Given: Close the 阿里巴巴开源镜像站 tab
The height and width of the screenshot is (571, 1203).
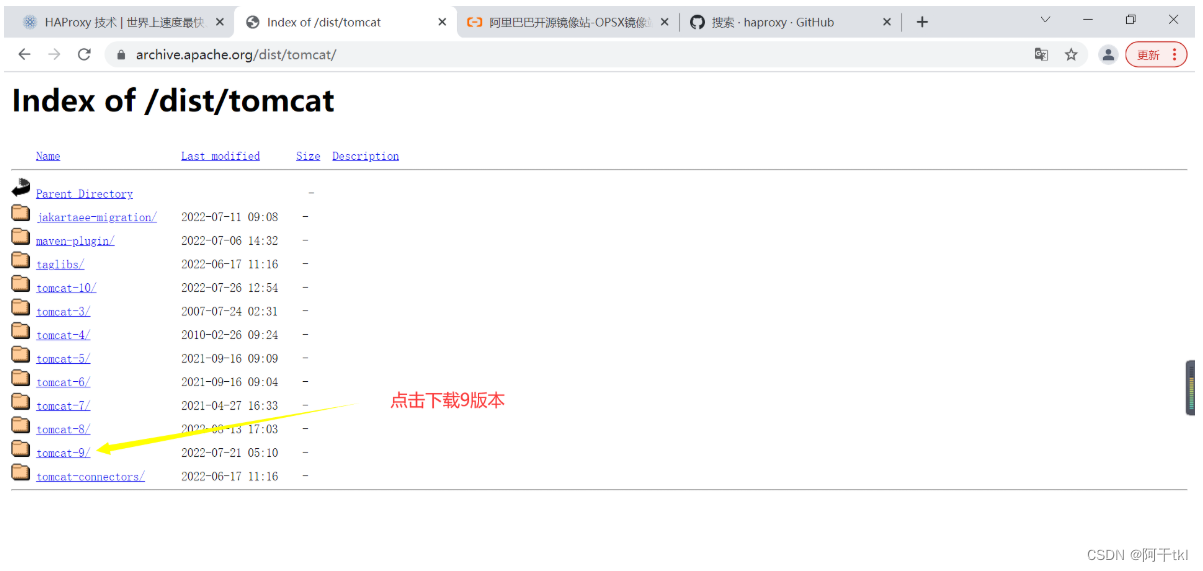Looking at the screenshot, I should pos(664,22).
